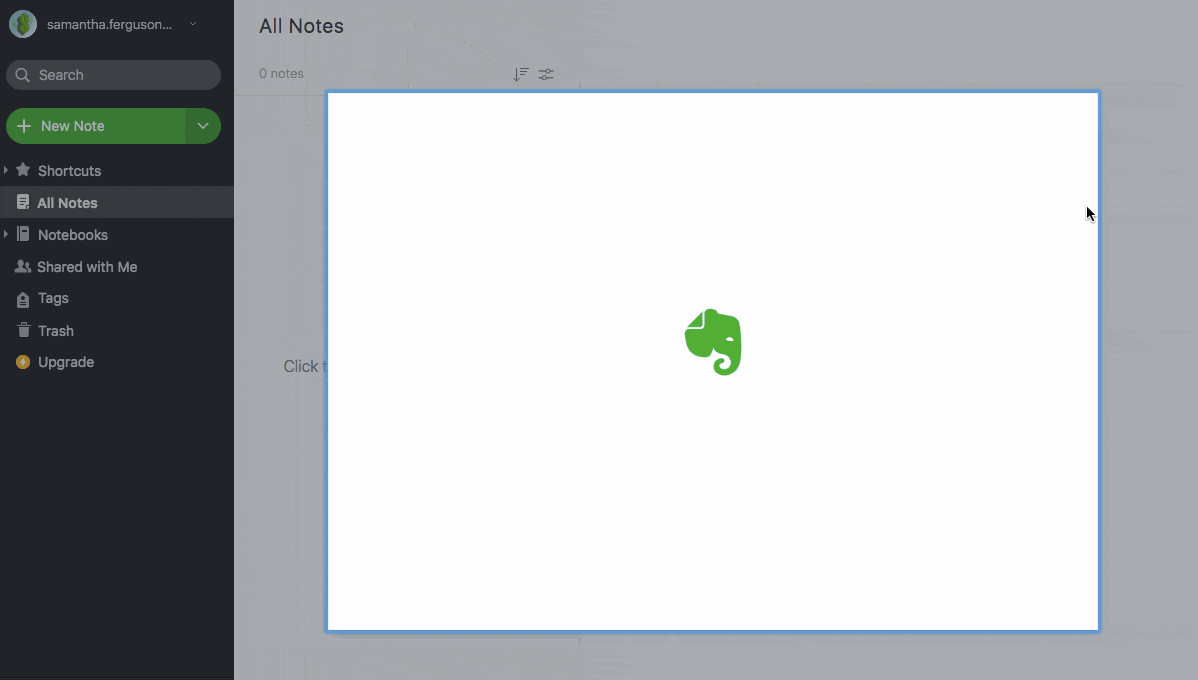The image size is (1198, 680).
Task: Click the Upgrade coin icon
Action: (23, 362)
